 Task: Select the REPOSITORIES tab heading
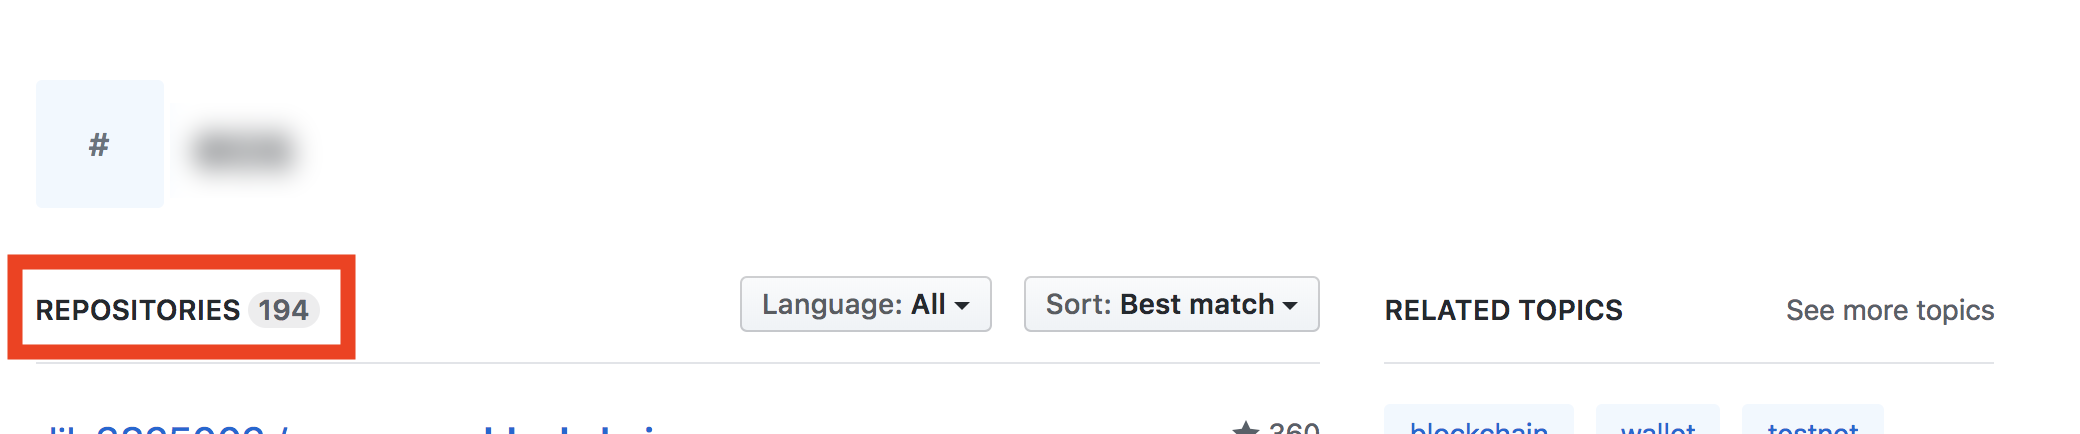(x=138, y=310)
